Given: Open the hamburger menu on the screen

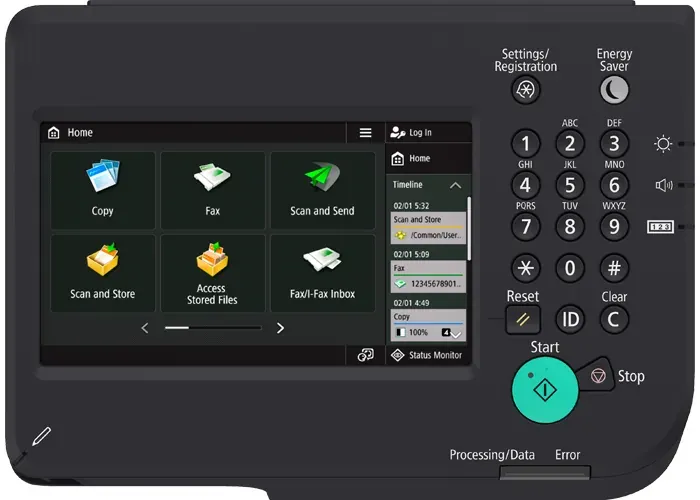Looking at the screenshot, I should pos(366,133).
